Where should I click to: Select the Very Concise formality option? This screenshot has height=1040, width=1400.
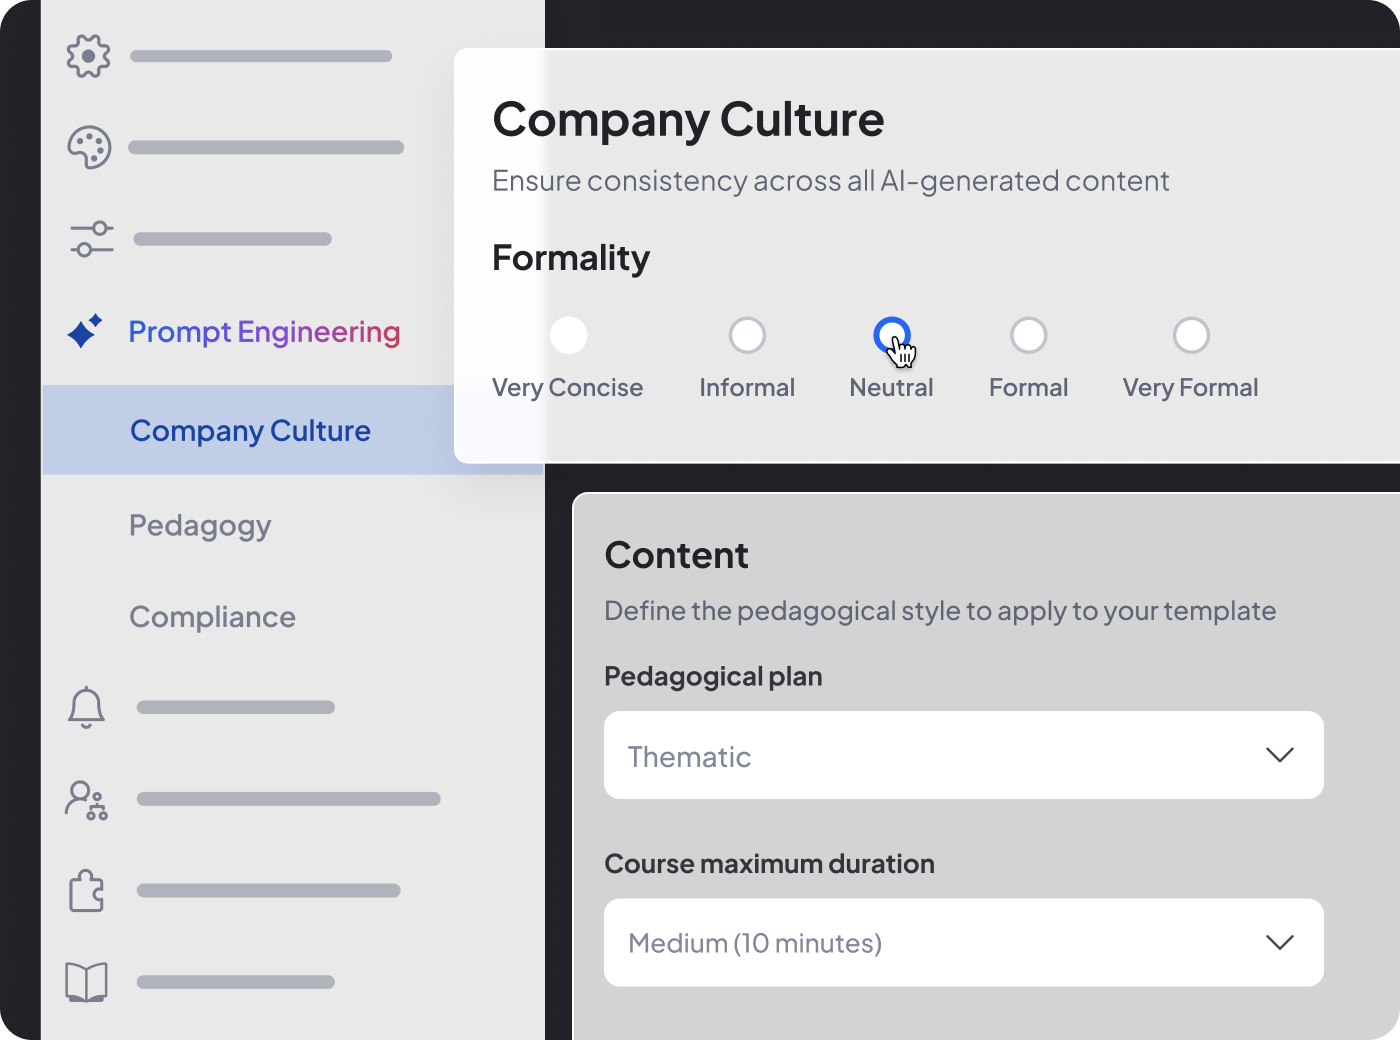tap(568, 335)
